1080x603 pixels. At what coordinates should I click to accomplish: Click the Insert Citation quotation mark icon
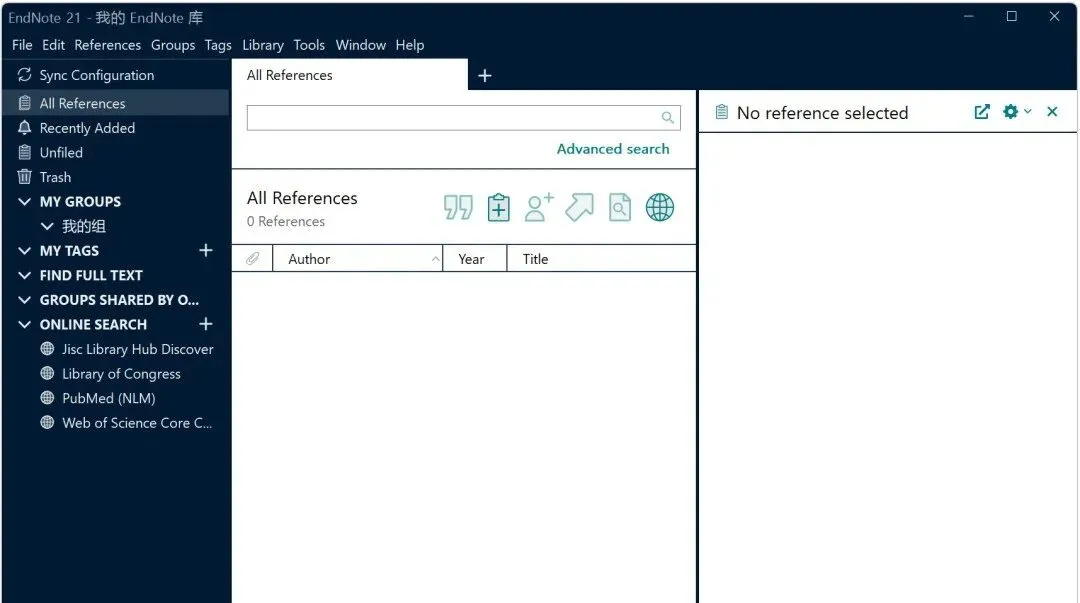pyautogui.click(x=458, y=207)
